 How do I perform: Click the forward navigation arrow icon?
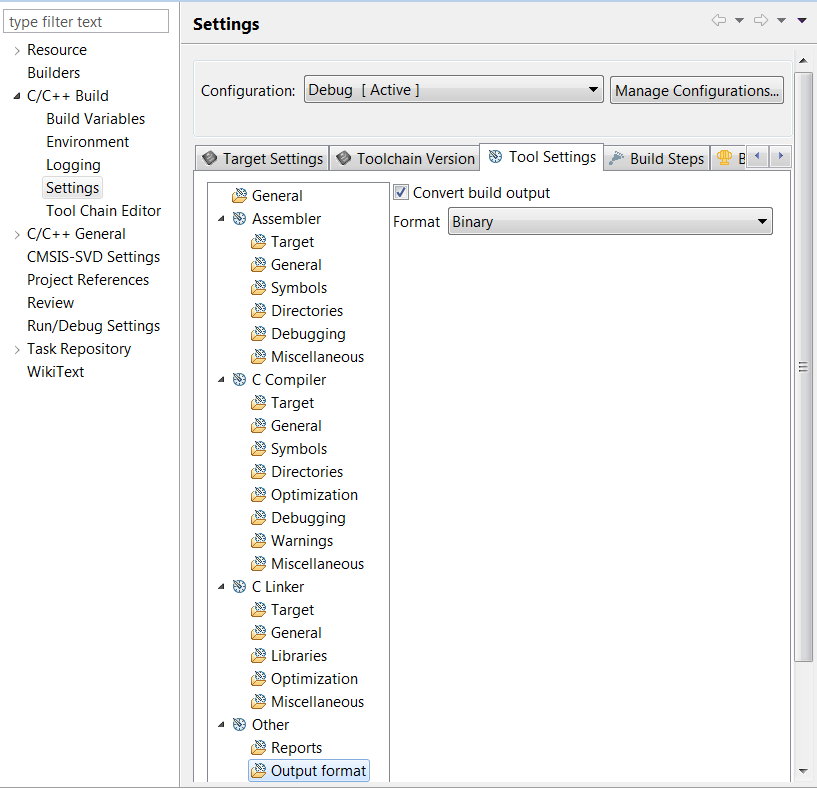coord(760,21)
